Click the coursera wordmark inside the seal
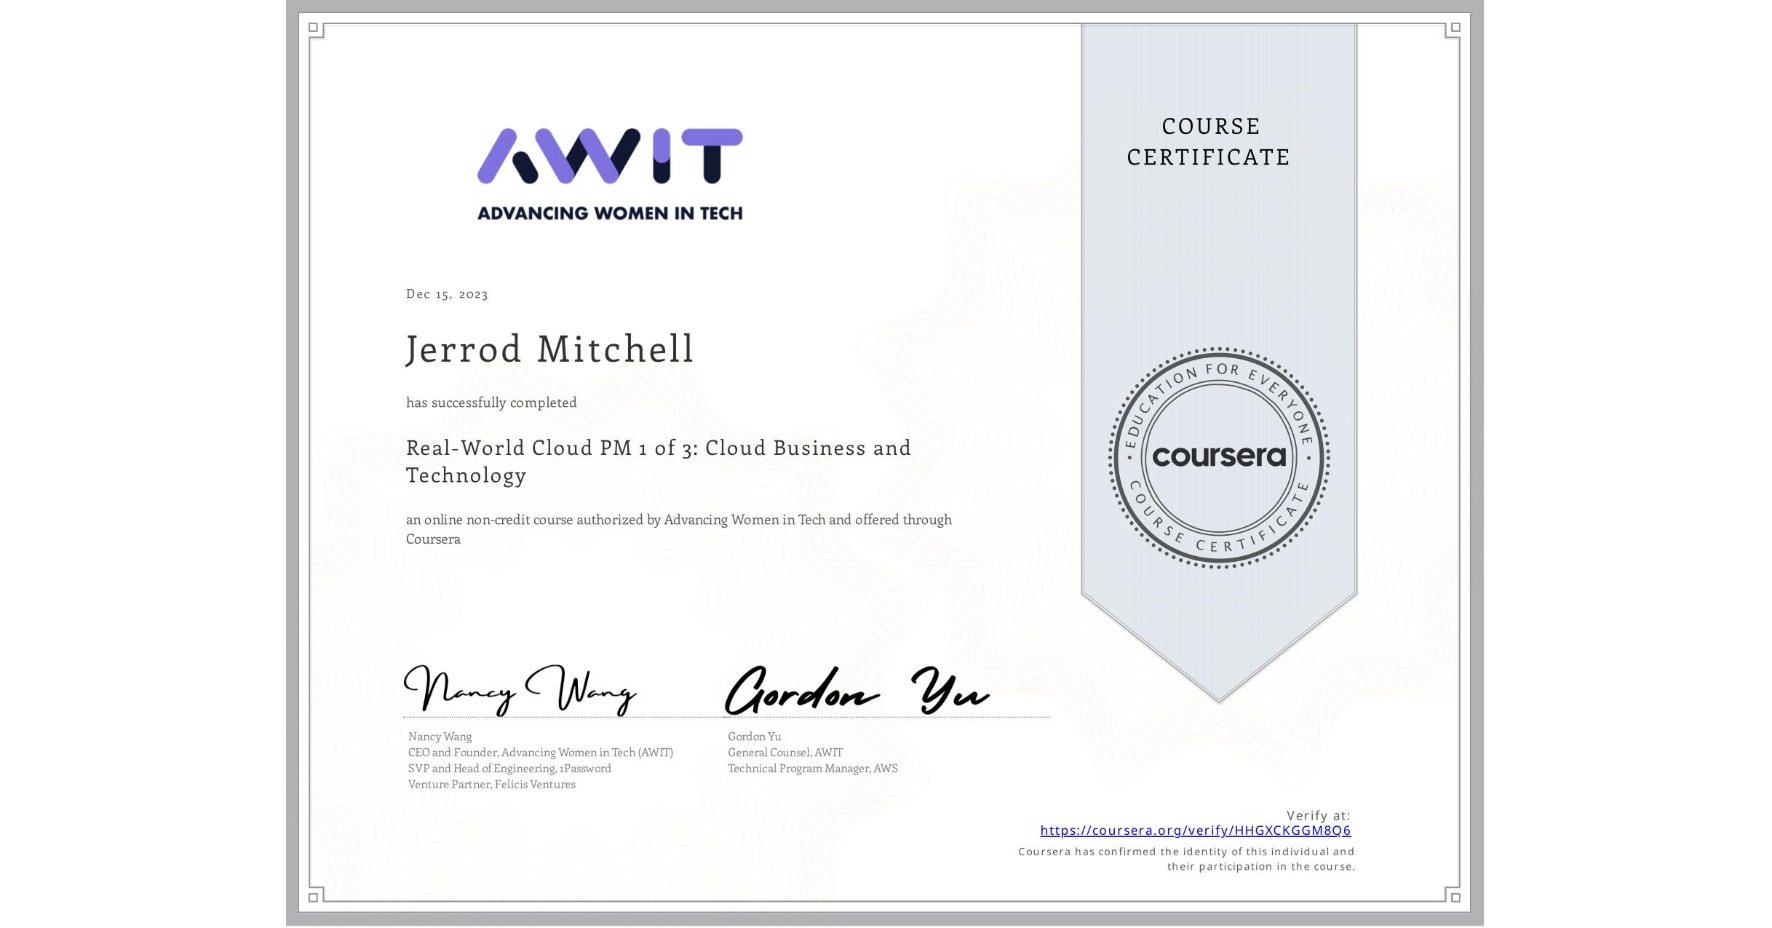Viewport: 1772px width, 928px height. (x=1218, y=455)
